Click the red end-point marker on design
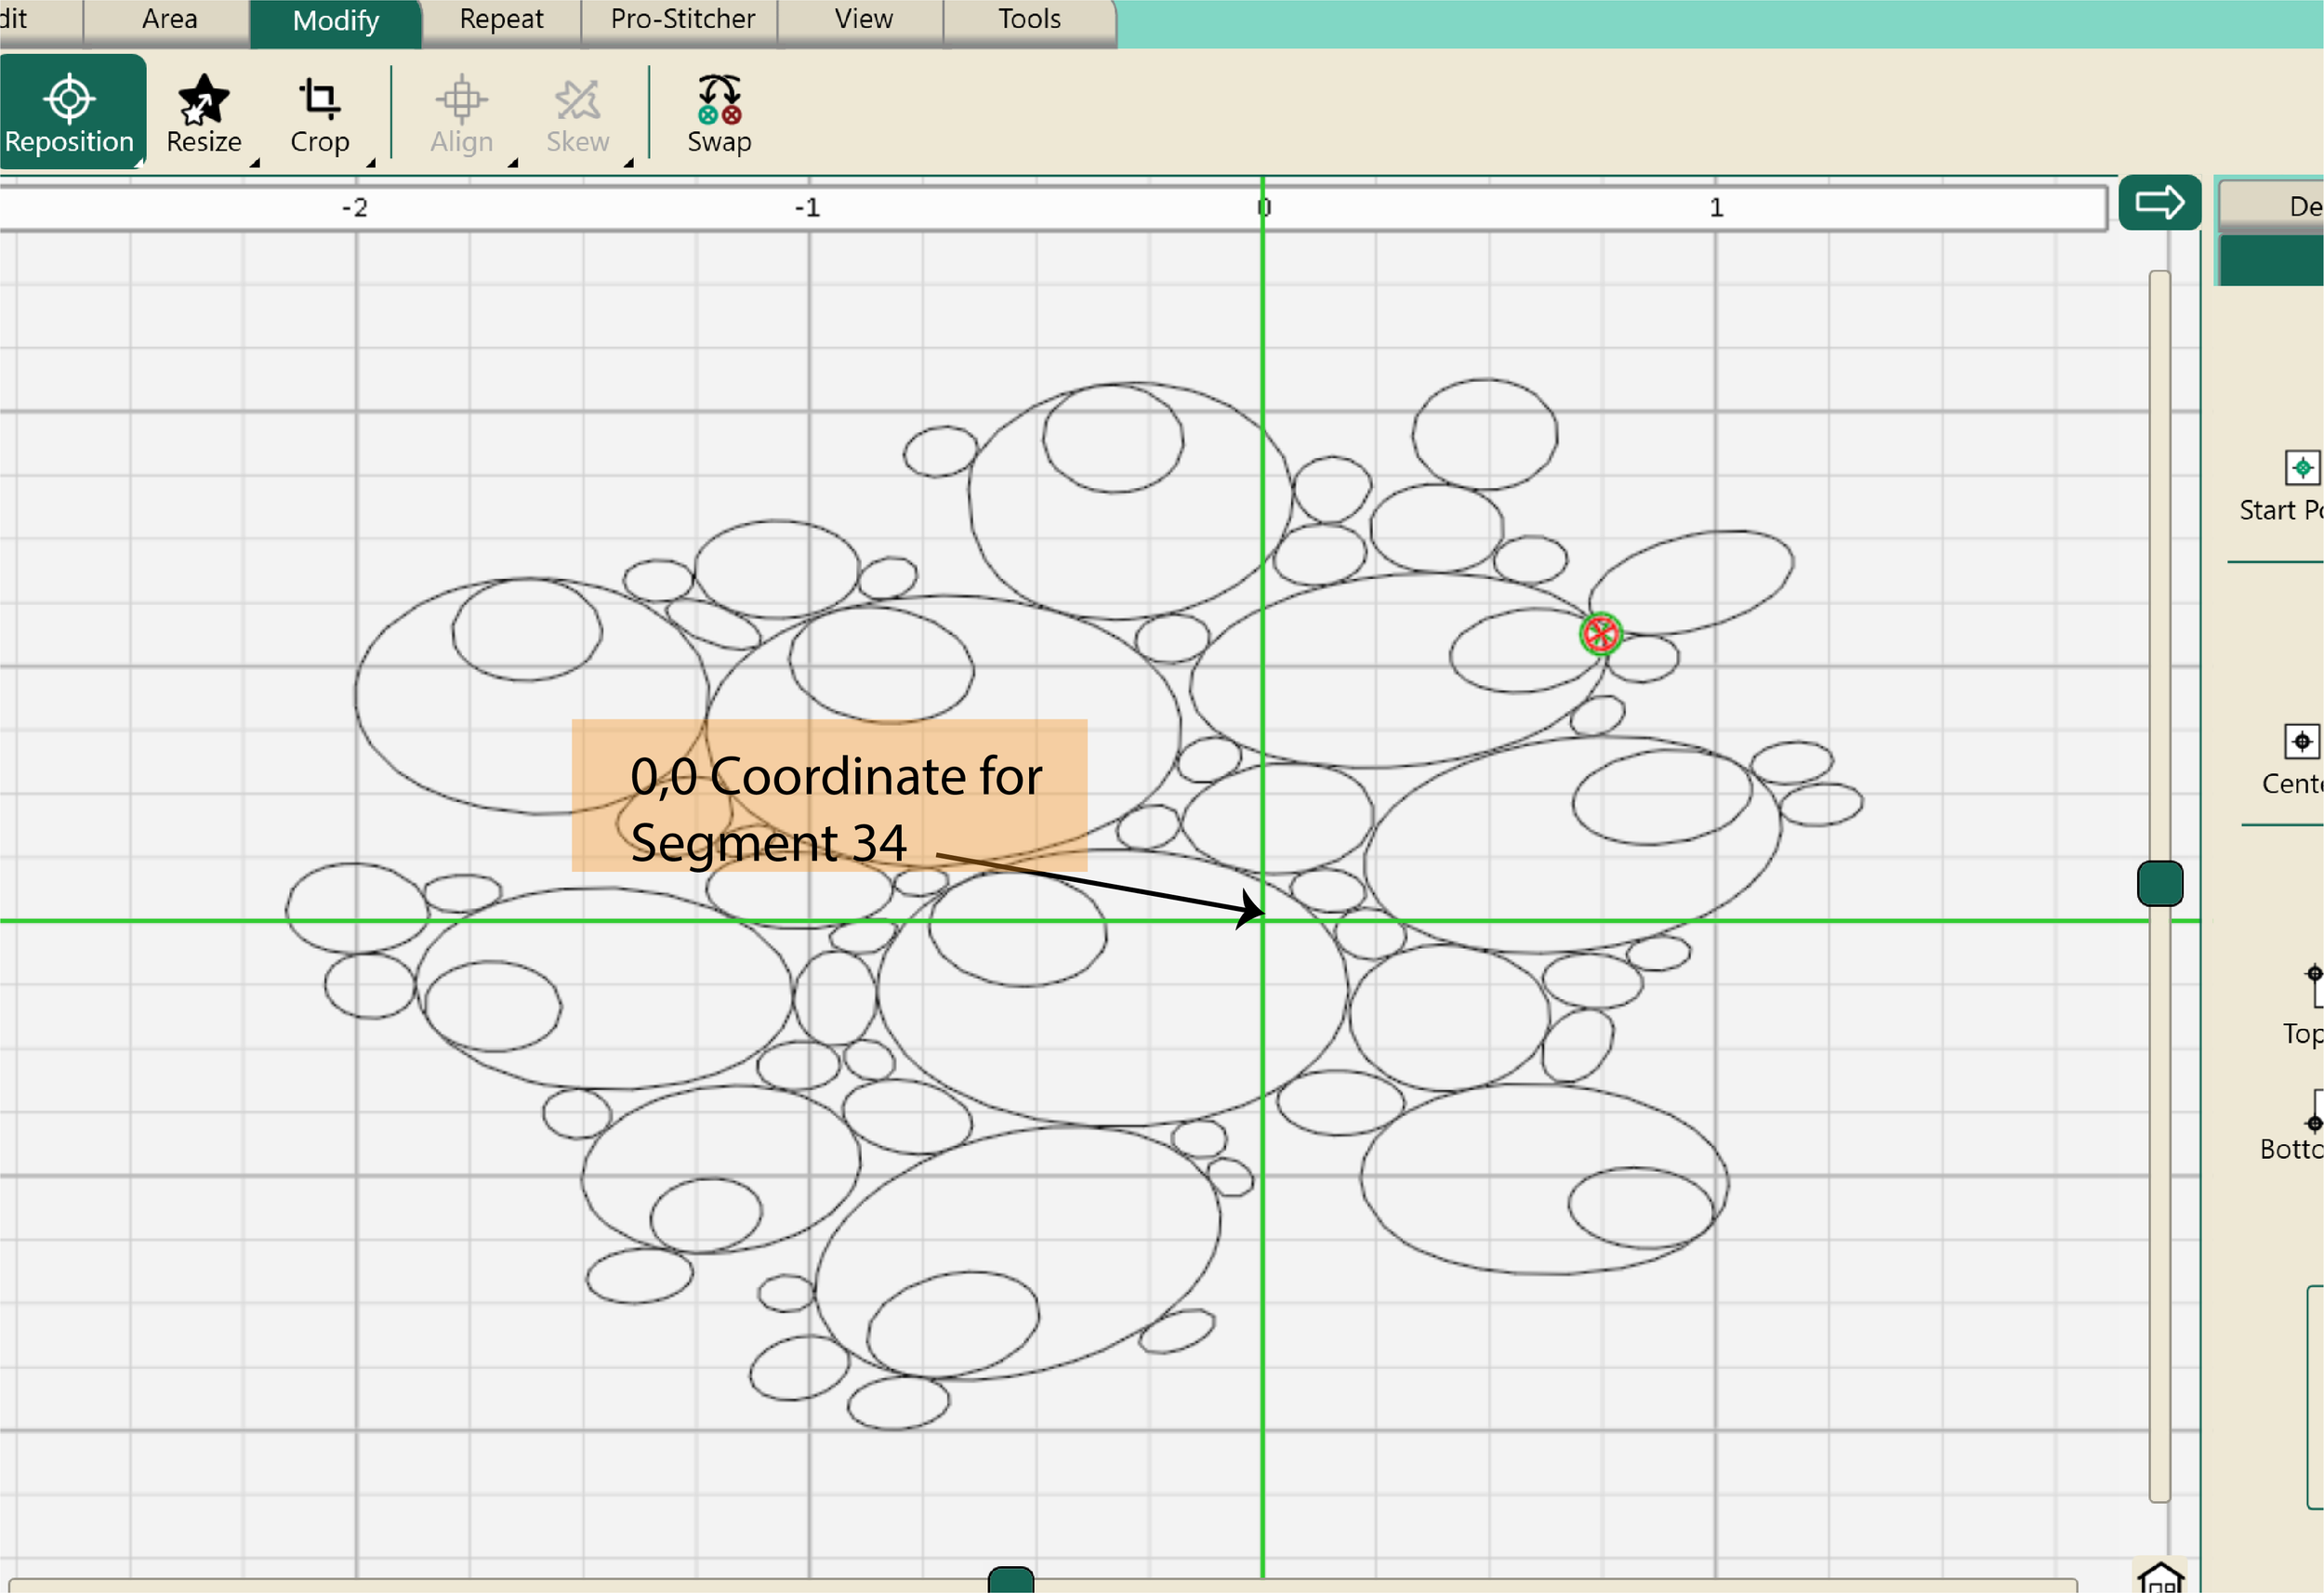The width and height of the screenshot is (2324, 1593). tap(1600, 634)
